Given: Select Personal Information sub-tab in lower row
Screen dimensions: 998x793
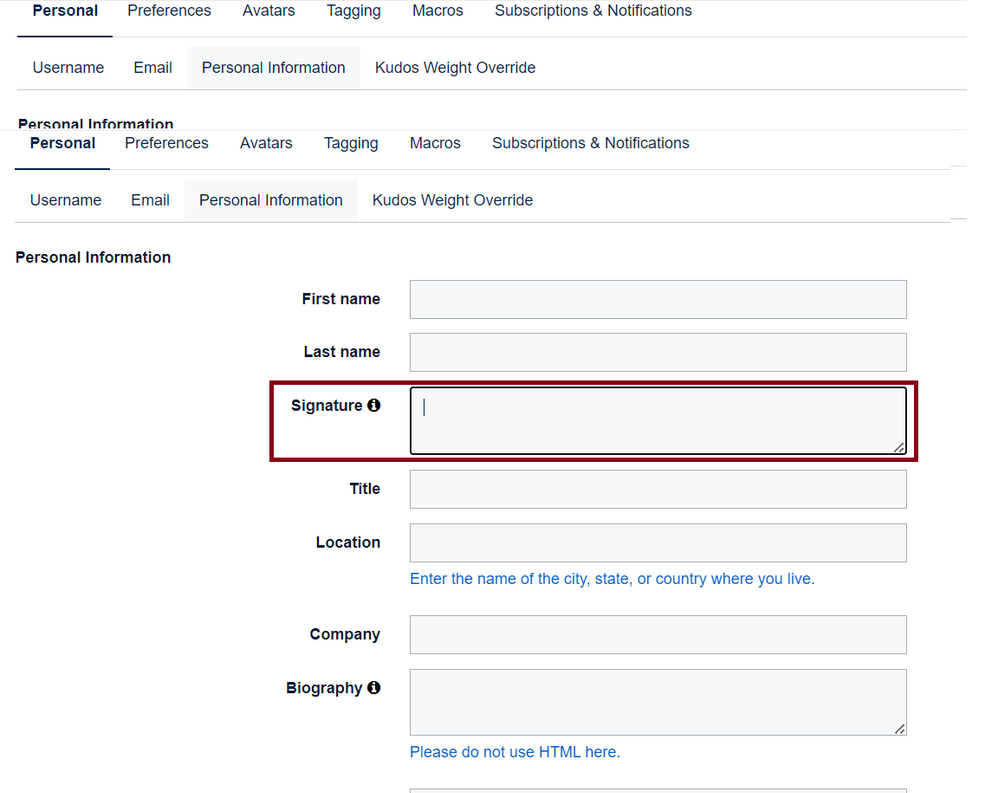Looking at the screenshot, I should 271,200.
